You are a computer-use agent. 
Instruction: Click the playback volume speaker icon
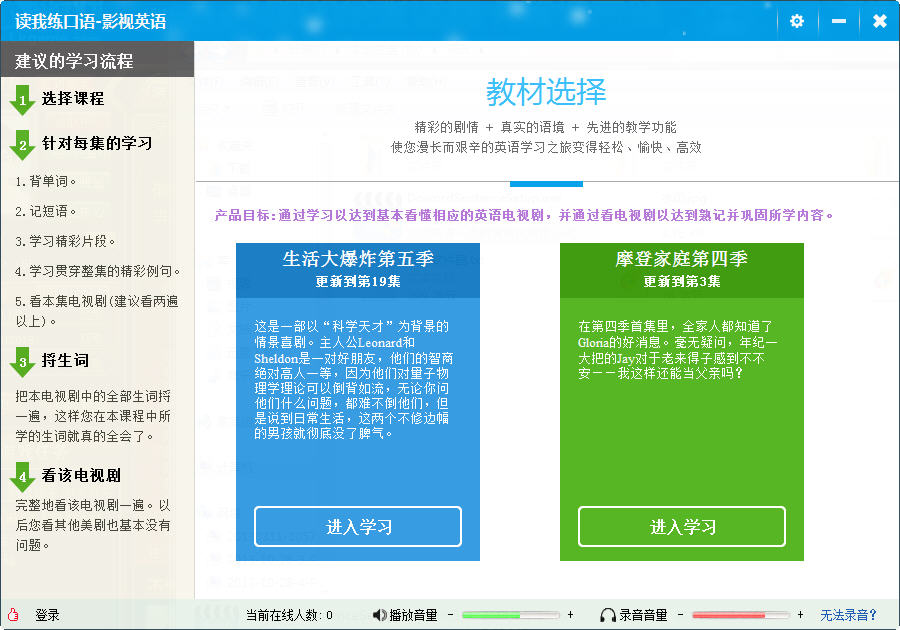(379, 615)
